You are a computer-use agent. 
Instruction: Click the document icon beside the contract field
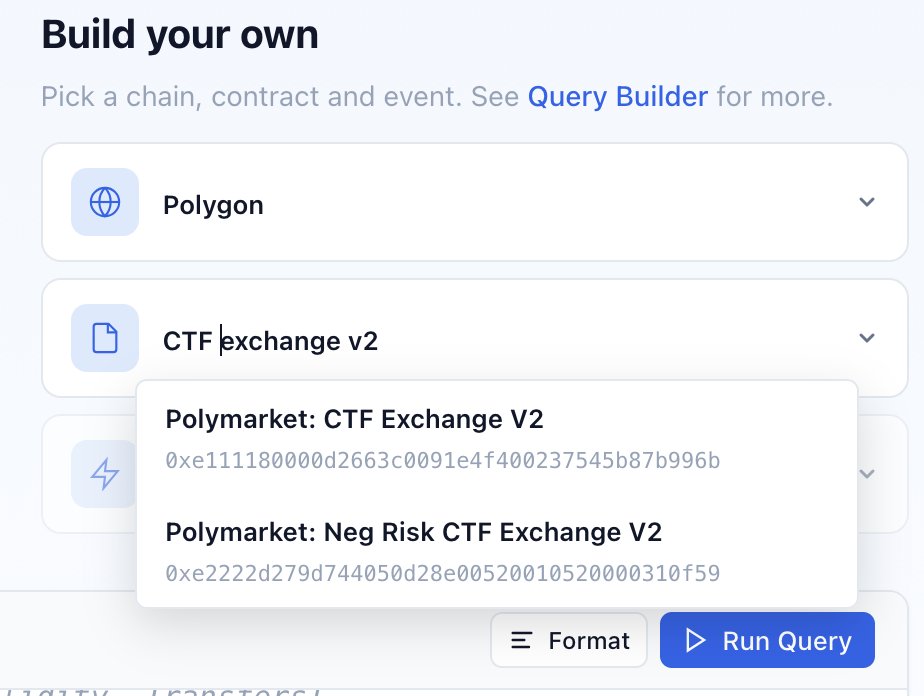[x=105, y=338]
